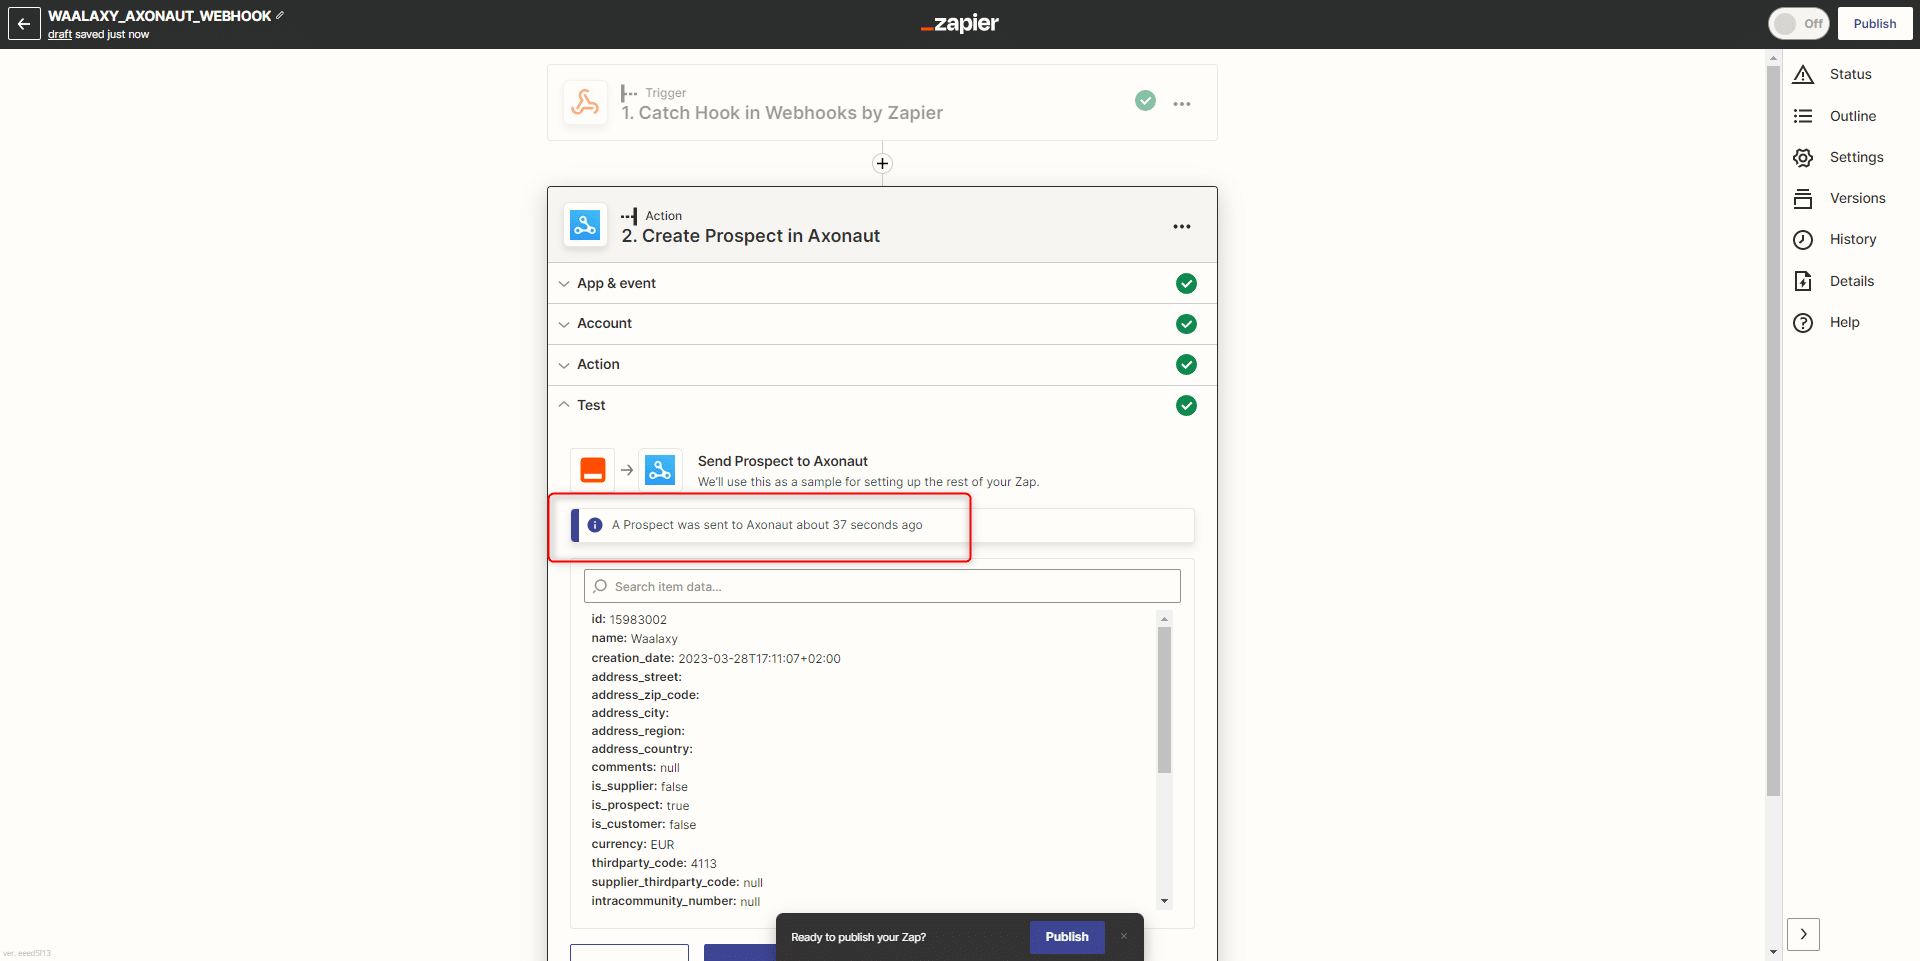Click Webhooks trigger app icon
Image resolution: width=1920 pixels, height=961 pixels.
click(585, 103)
